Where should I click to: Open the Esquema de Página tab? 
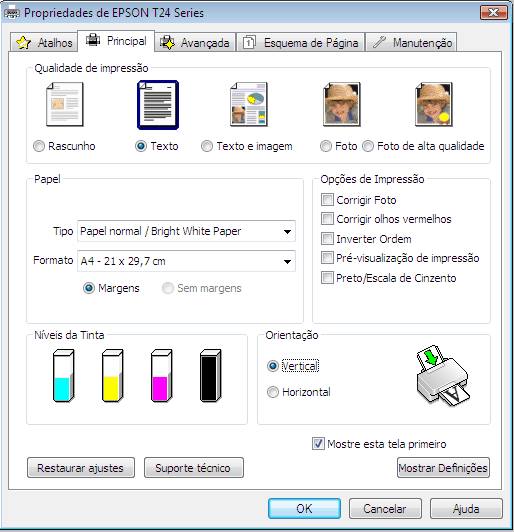pyautogui.click(x=301, y=43)
